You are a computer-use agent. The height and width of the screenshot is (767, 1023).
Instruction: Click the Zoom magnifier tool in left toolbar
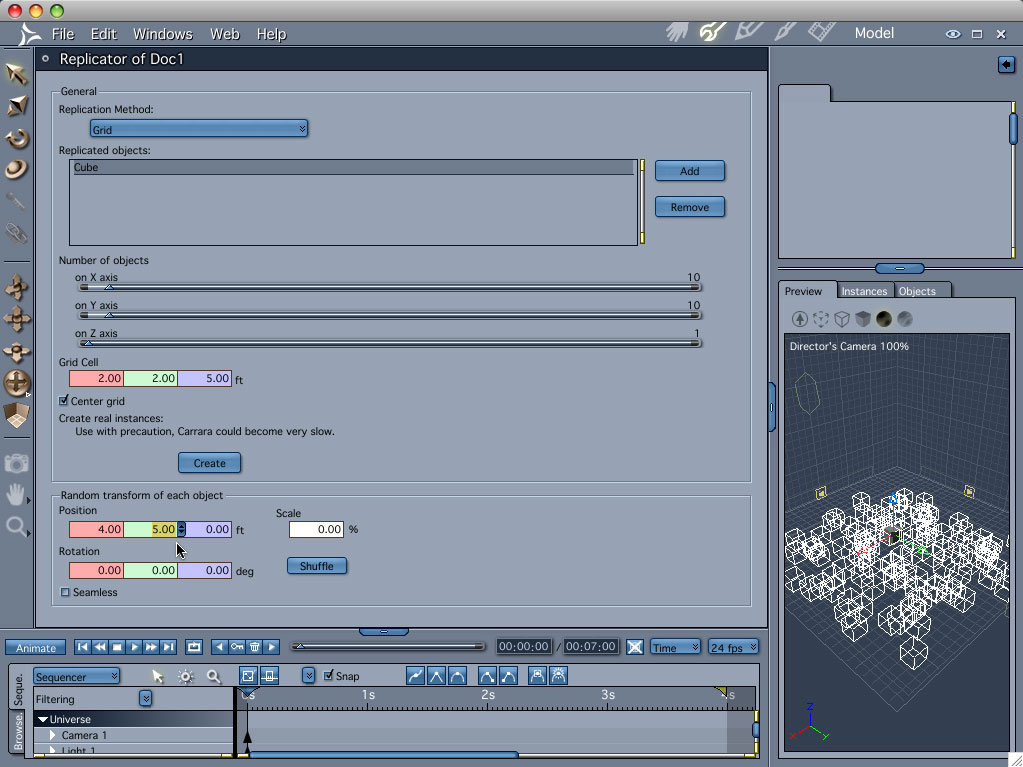click(16, 527)
